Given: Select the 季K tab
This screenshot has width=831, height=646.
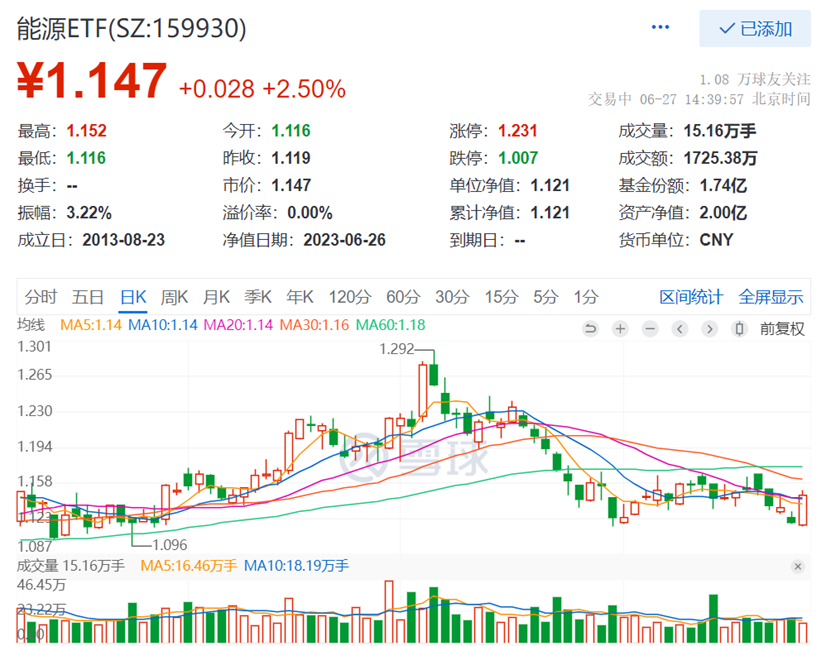Looking at the screenshot, I should [x=258, y=297].
